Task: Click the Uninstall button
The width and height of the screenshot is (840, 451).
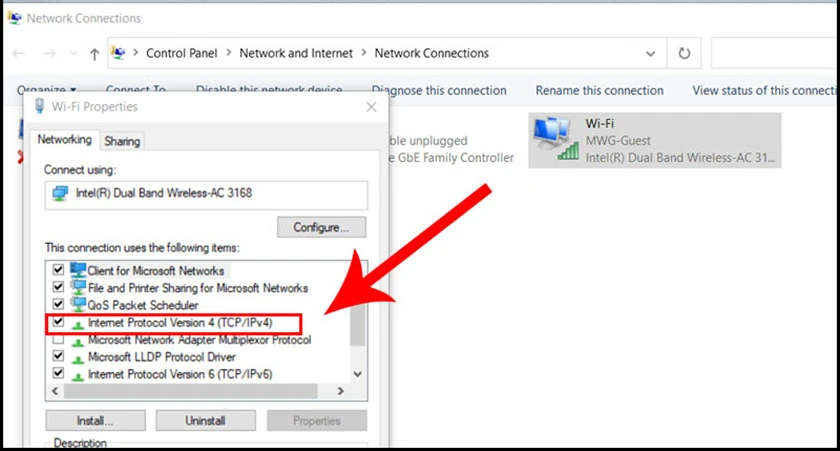Action: point(206,420)
